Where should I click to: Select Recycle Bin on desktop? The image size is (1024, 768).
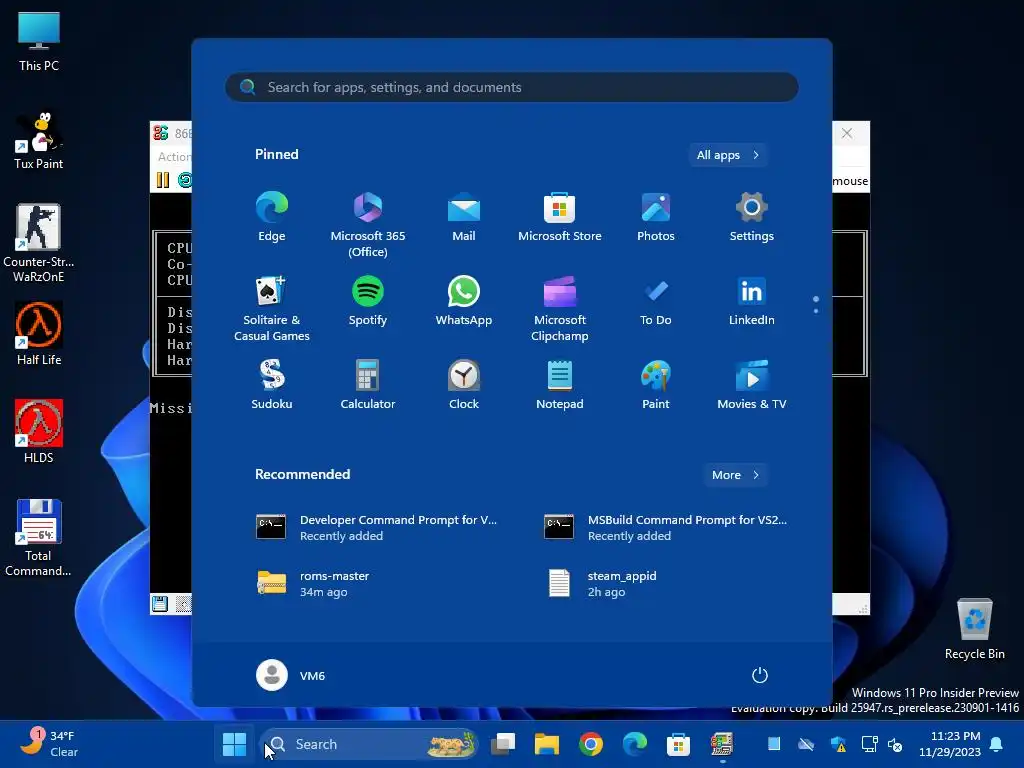[974, 630]
